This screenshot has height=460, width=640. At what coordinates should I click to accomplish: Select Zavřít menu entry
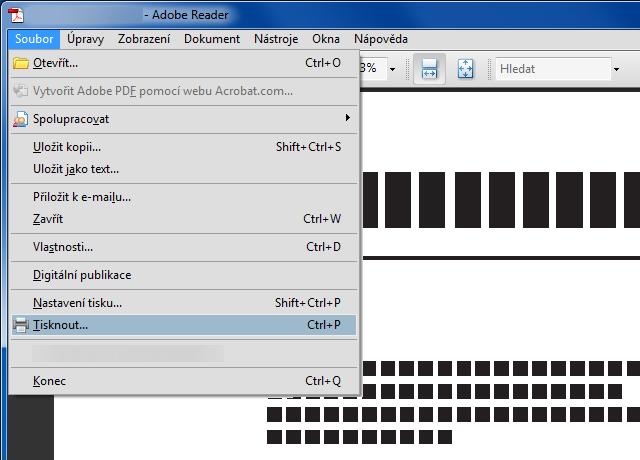pyautogui.click(x=184, y=219)
